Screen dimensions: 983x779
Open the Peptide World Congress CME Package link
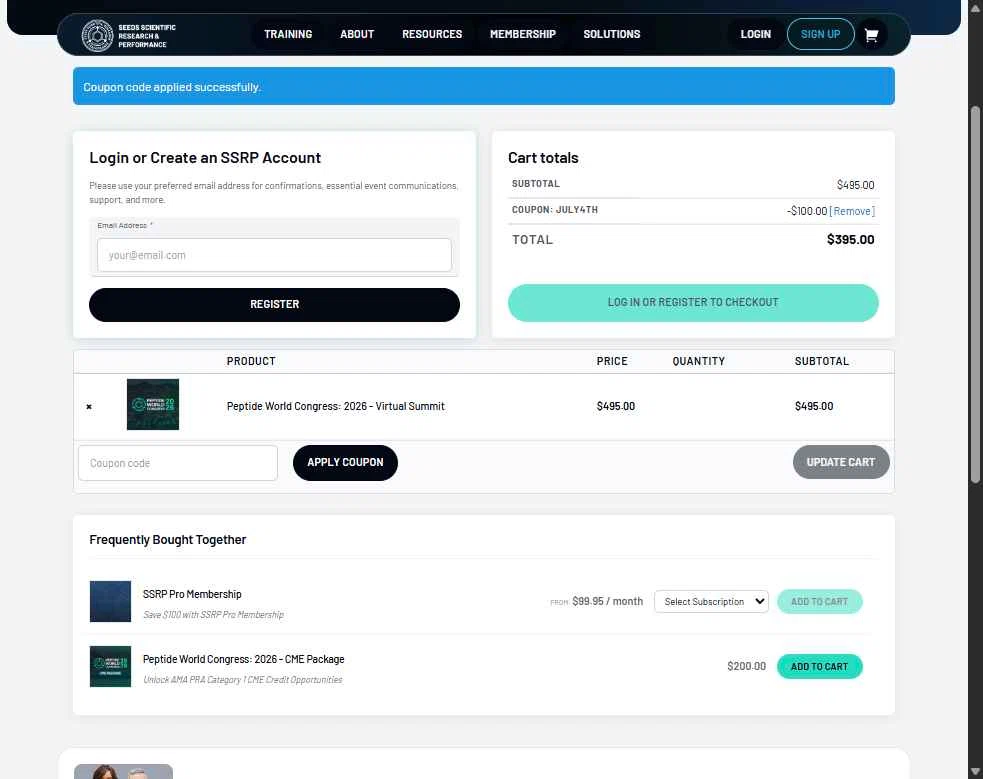[243, 659]
